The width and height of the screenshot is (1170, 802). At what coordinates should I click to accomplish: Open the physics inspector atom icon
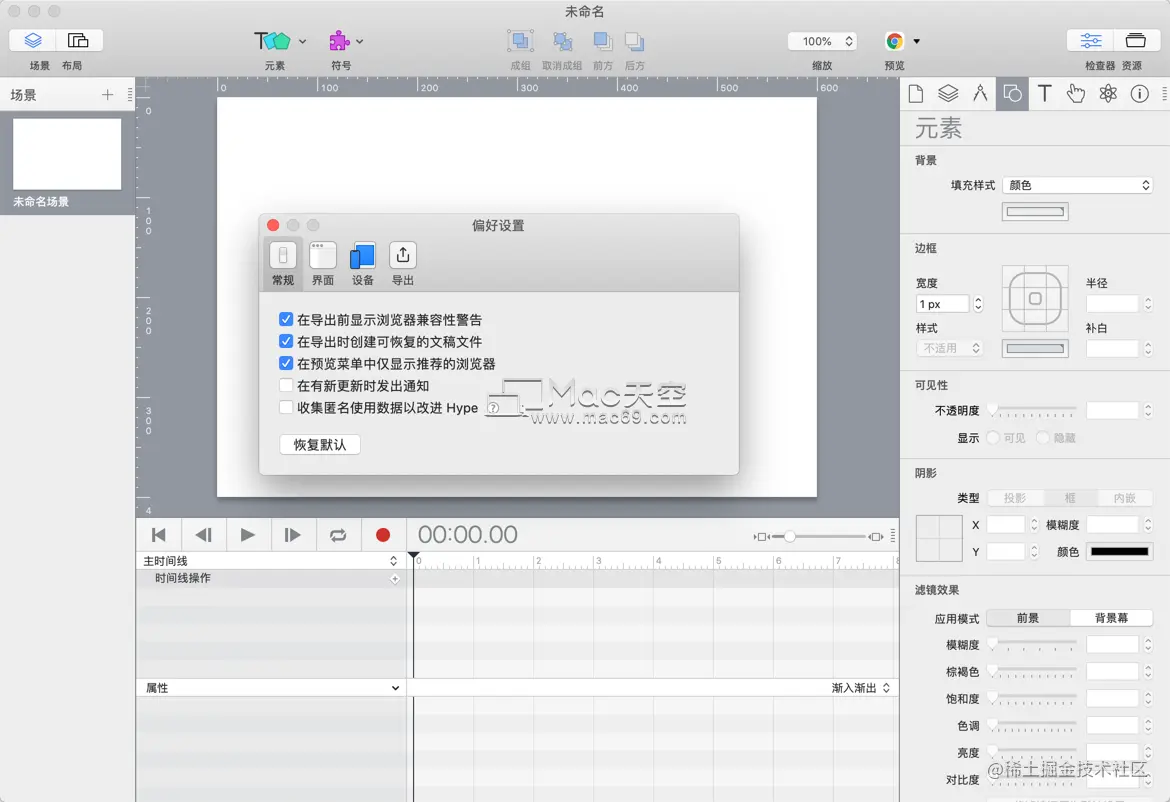click(1108, 93)
